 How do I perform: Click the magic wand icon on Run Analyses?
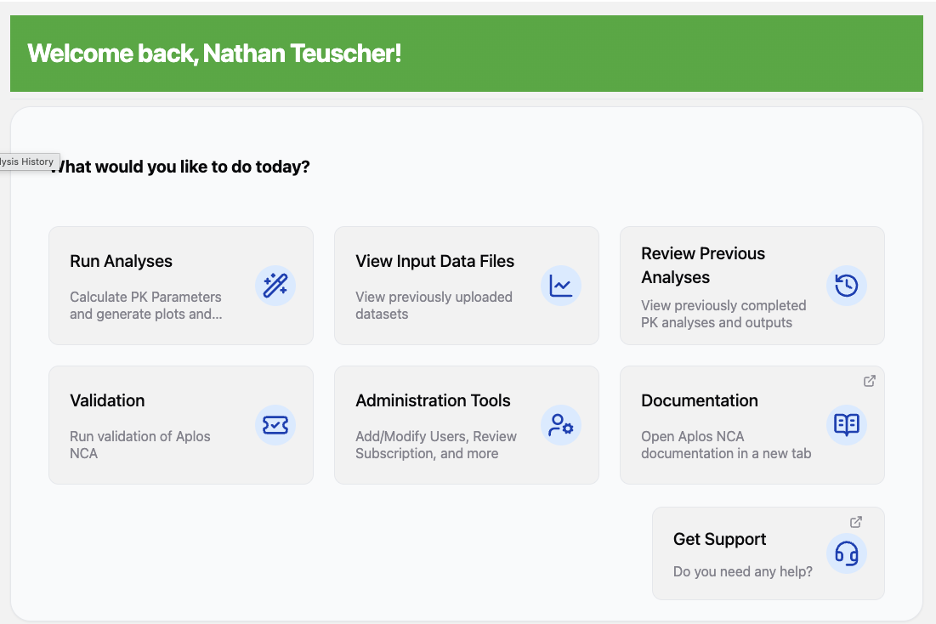click(x=275, y=286)
